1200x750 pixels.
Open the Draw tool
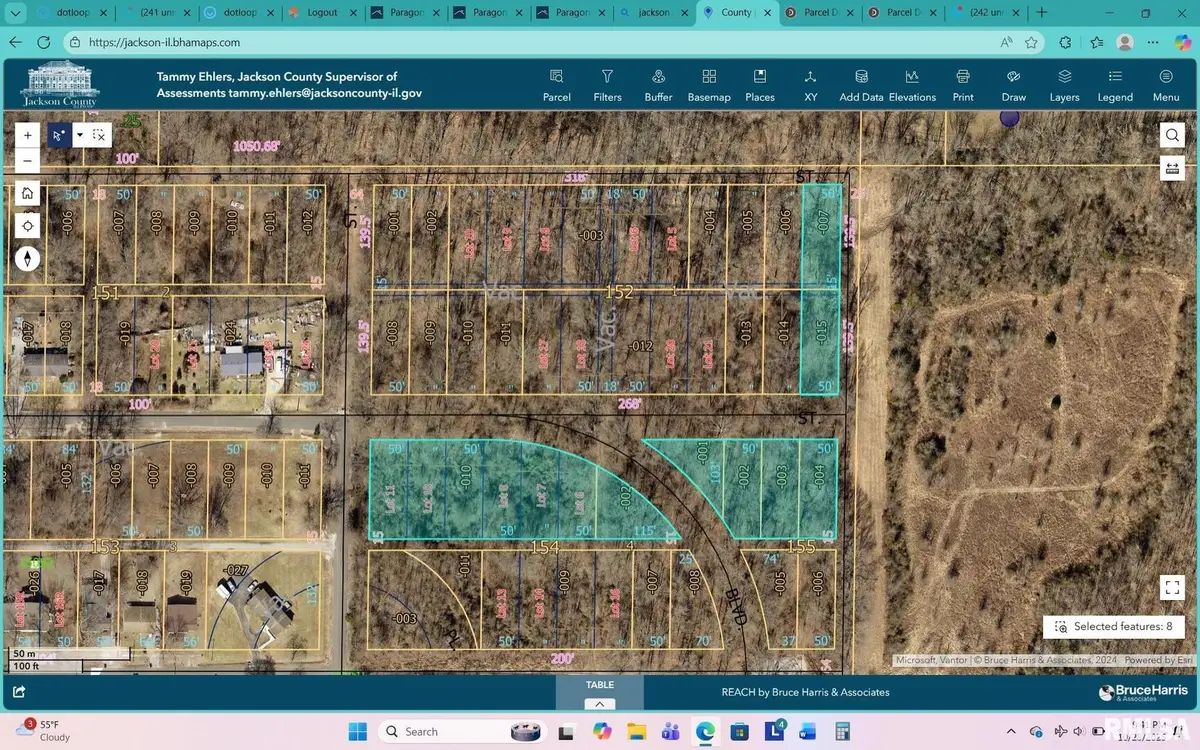pyautogui.click(x=1013, y=84)
